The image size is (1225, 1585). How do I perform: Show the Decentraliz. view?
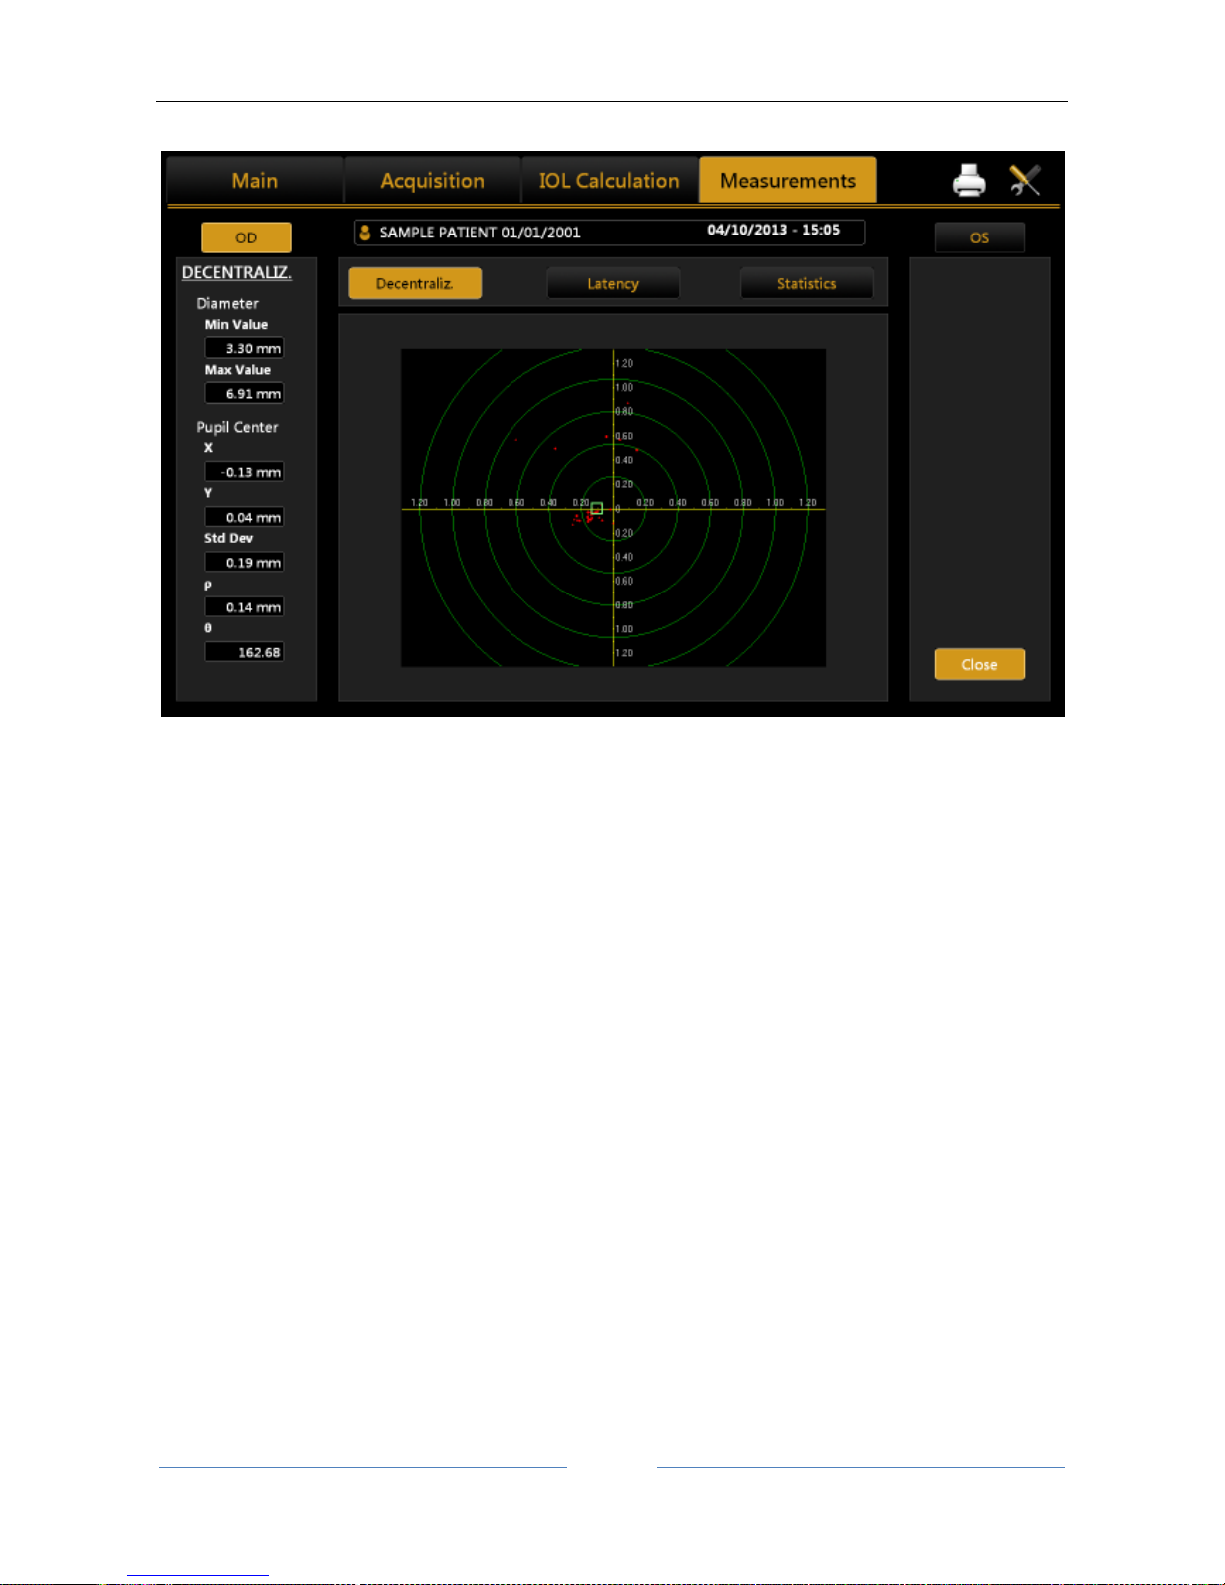[415, 284]
